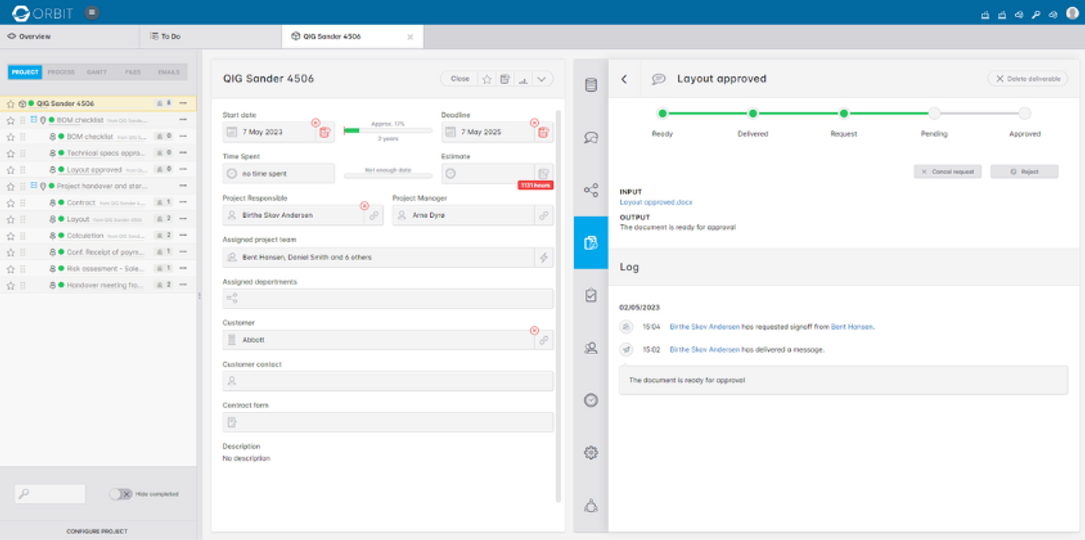Expand the chevron dropdown next to Close

541,79
